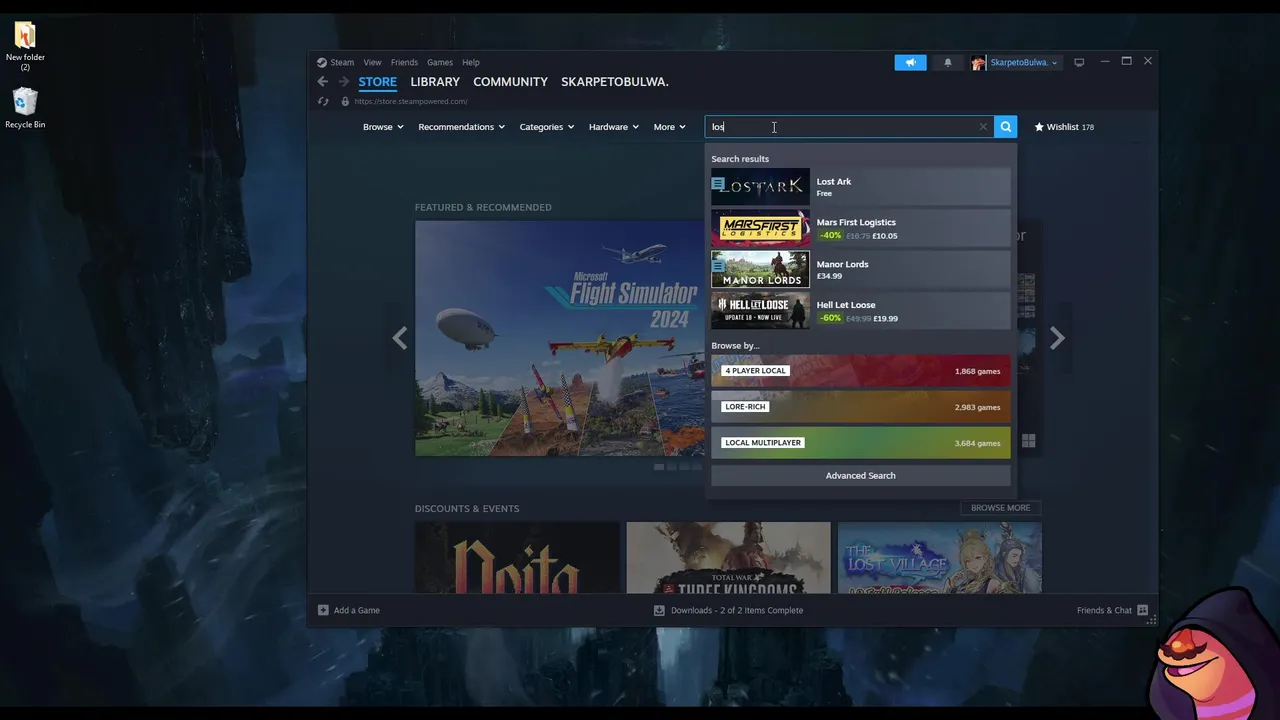1280x720 pixels.
Task: Browse by Local Multiplayer tag
Action: click(860, 443)
